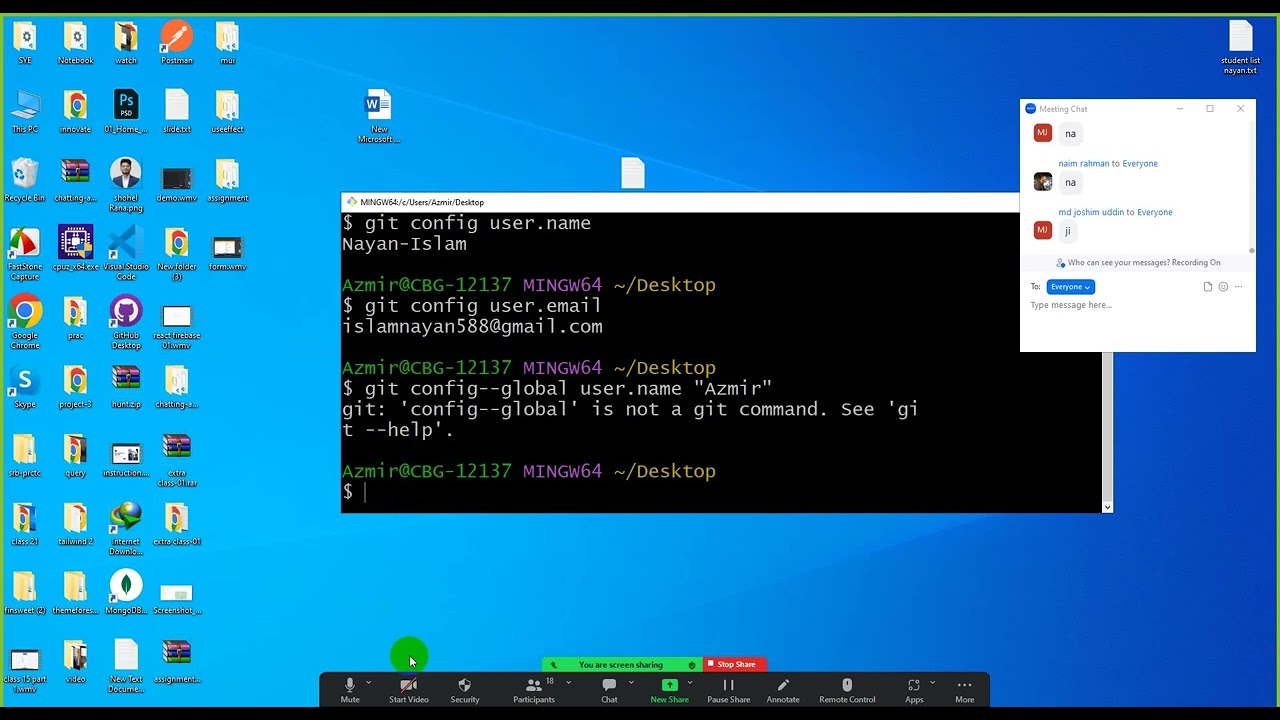The image size is (1280, 720).
Task: Expand arrow next to Chat
Action: [x=631, y=683]
